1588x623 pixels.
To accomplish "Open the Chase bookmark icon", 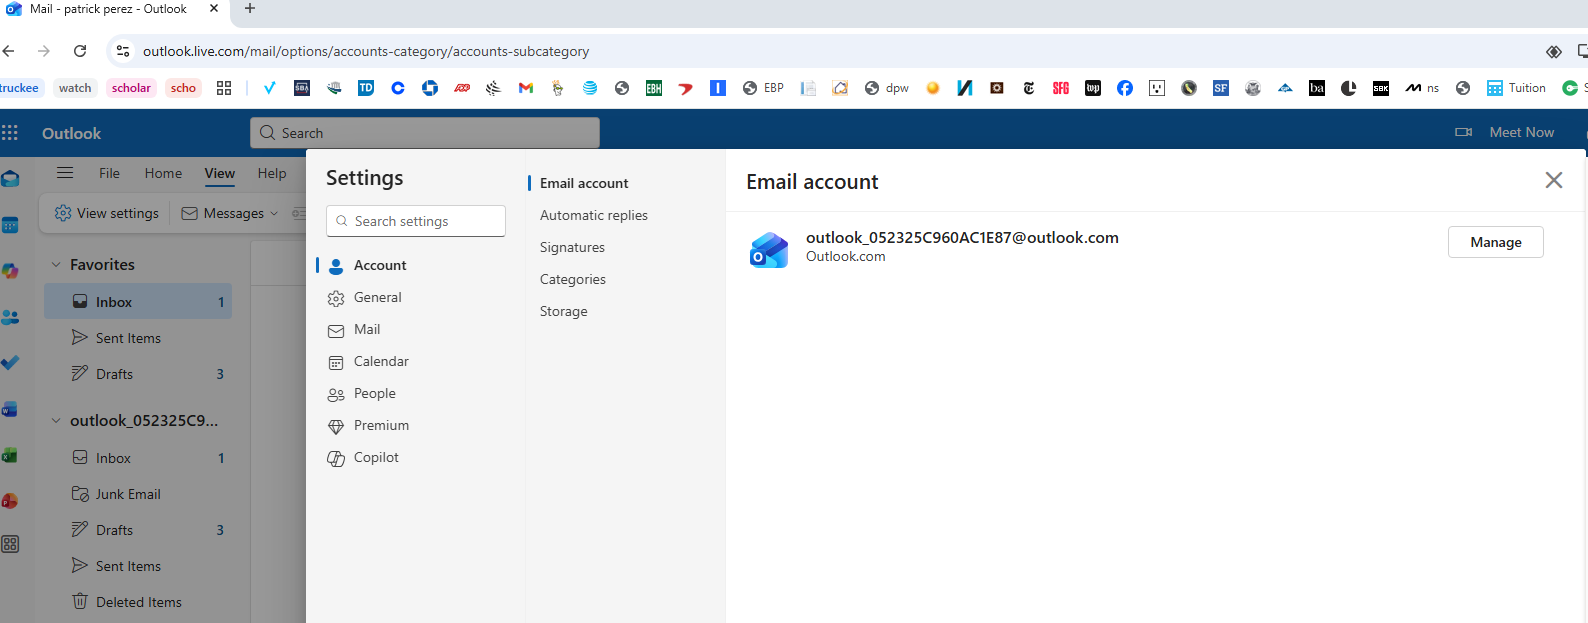I will point(430,88).
